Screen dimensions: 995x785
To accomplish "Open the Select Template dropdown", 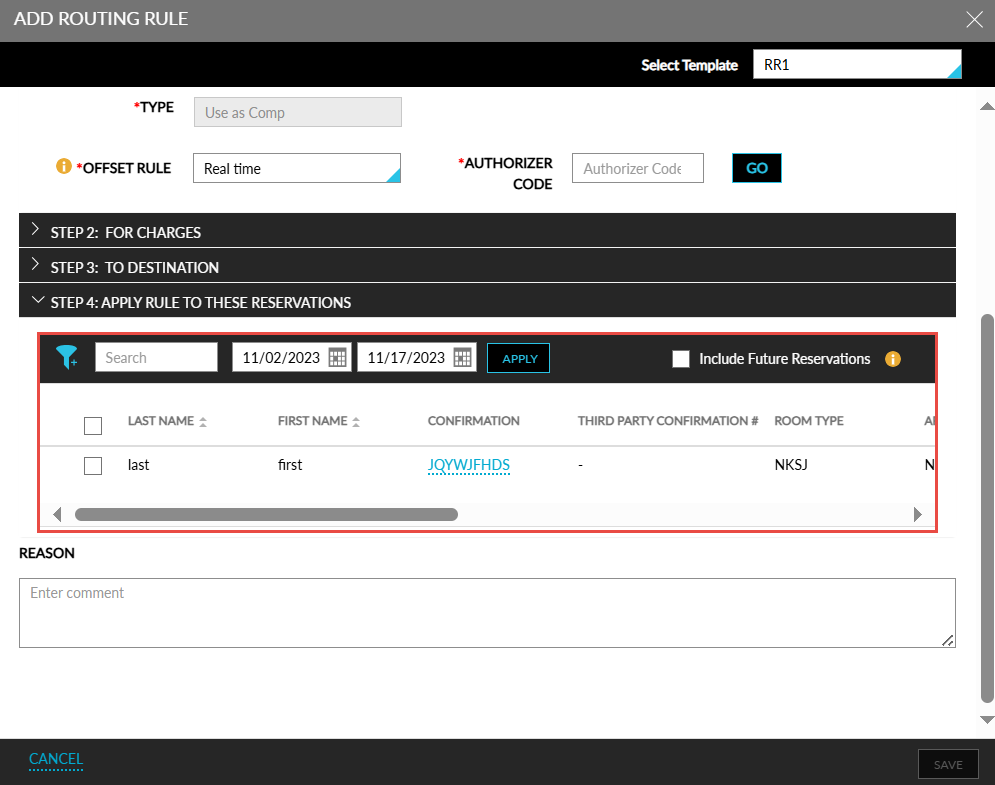I will tap(857, 65).
